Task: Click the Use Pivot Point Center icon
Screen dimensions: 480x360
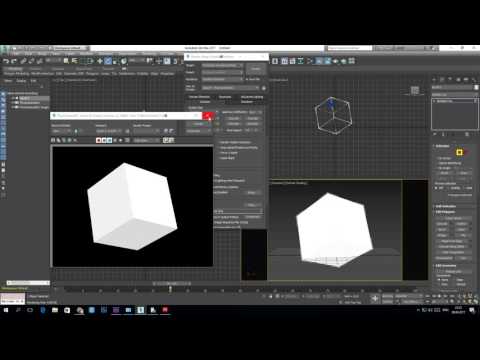Action: (x=150, y=61)
